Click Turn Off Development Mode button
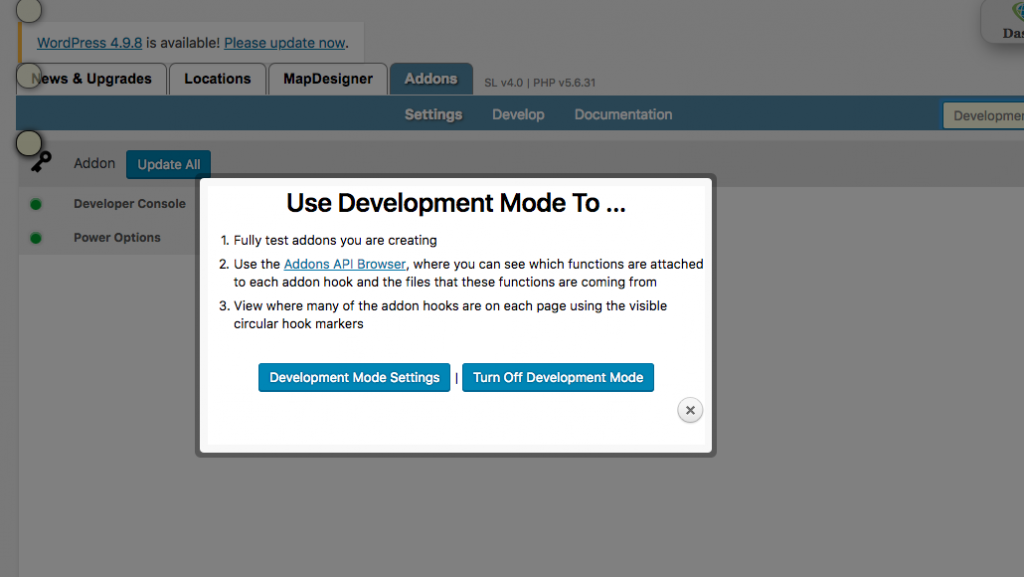The image size is (1024, 577). click(558, 378)
